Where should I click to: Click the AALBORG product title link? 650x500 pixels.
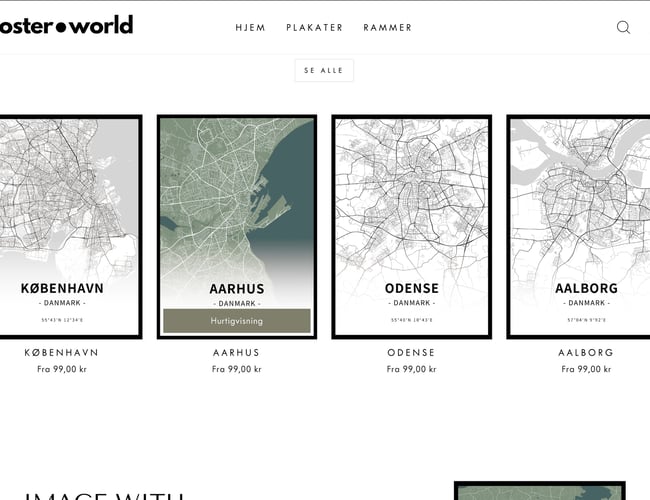585,353
